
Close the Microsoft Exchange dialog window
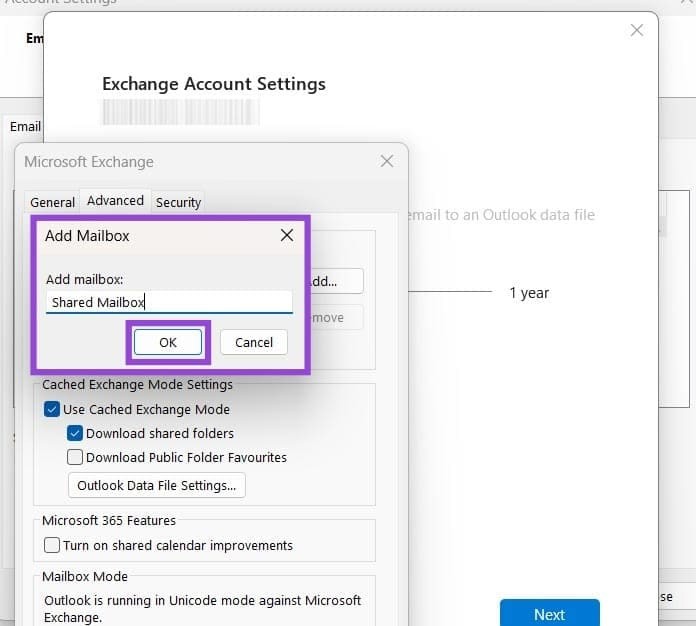pos(387,161)
